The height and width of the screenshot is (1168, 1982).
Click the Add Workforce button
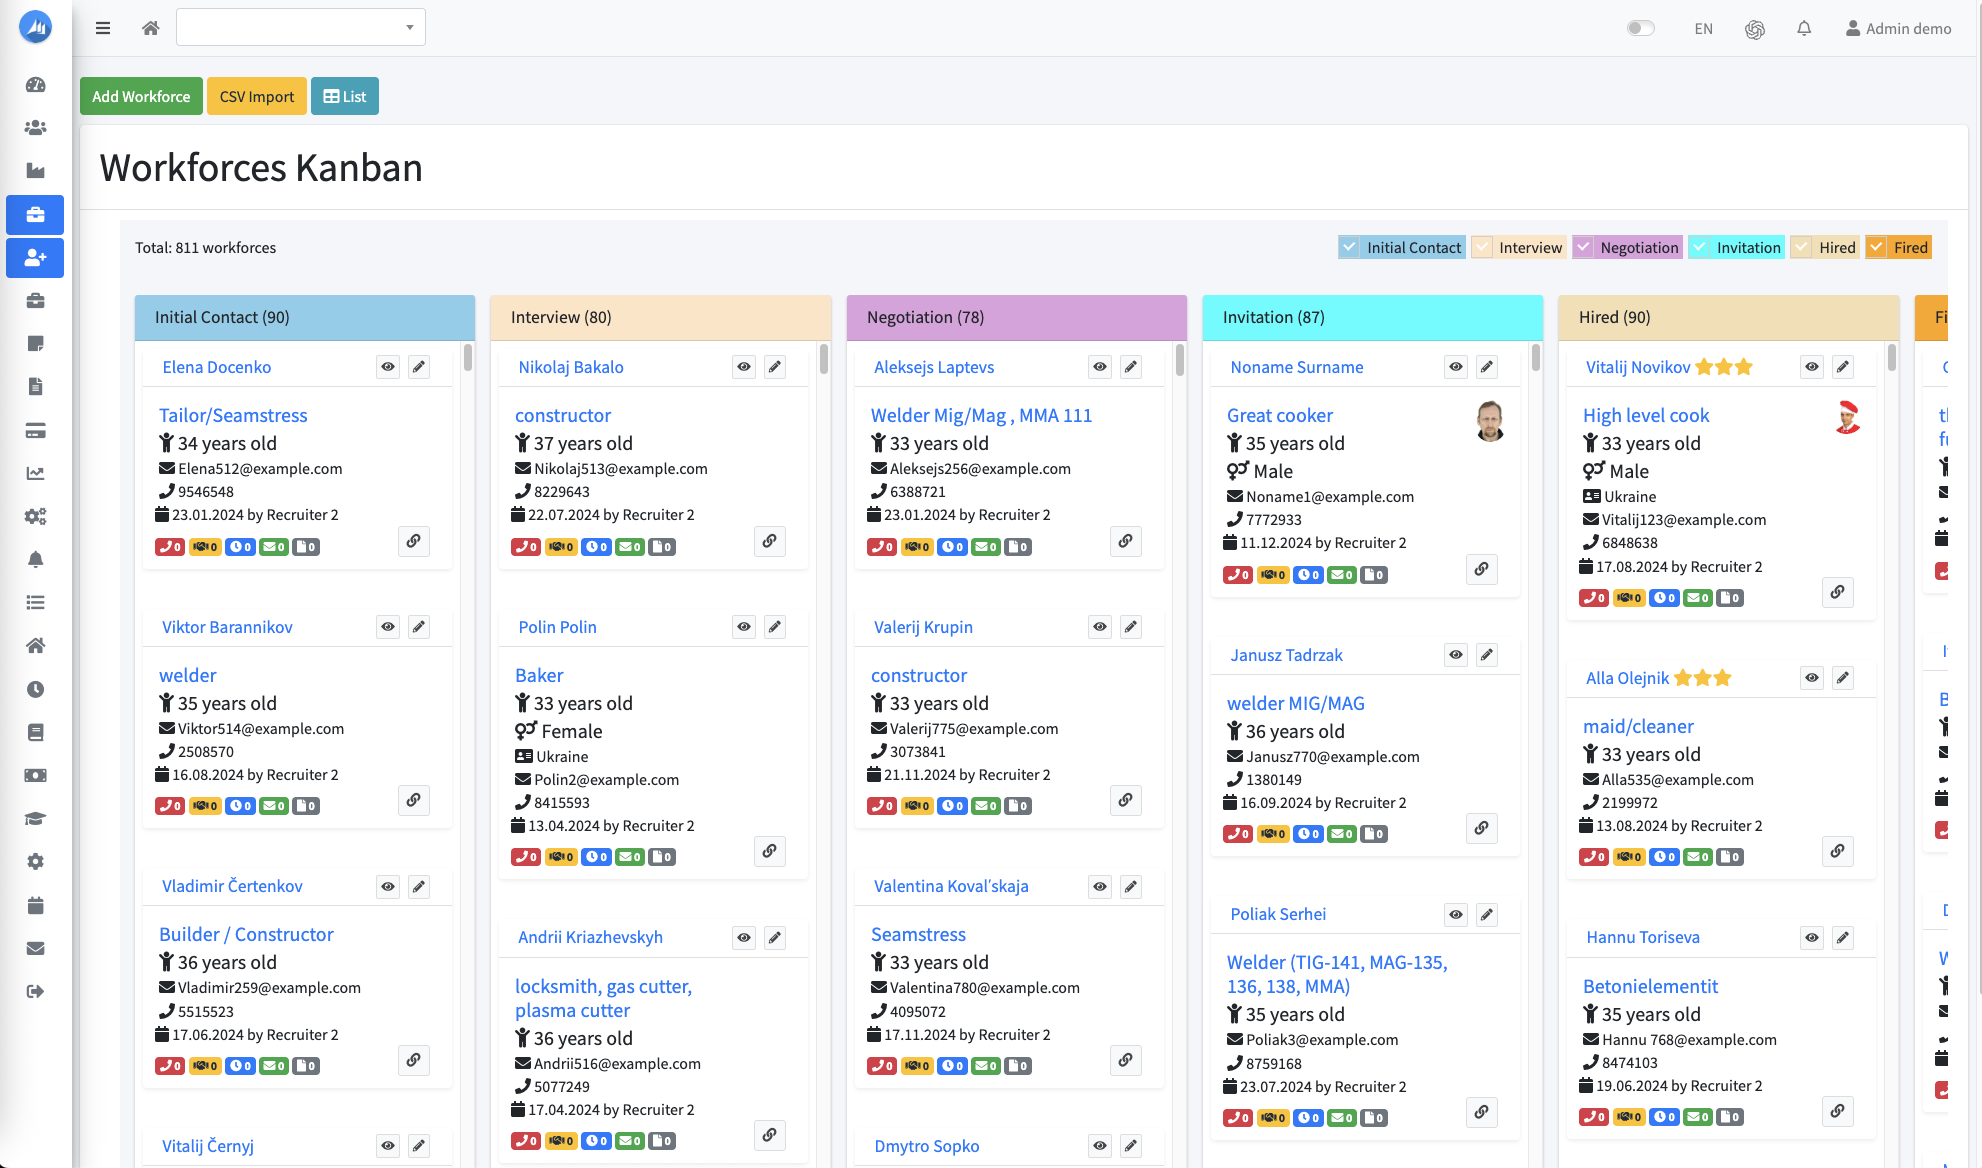click(141, 96)
